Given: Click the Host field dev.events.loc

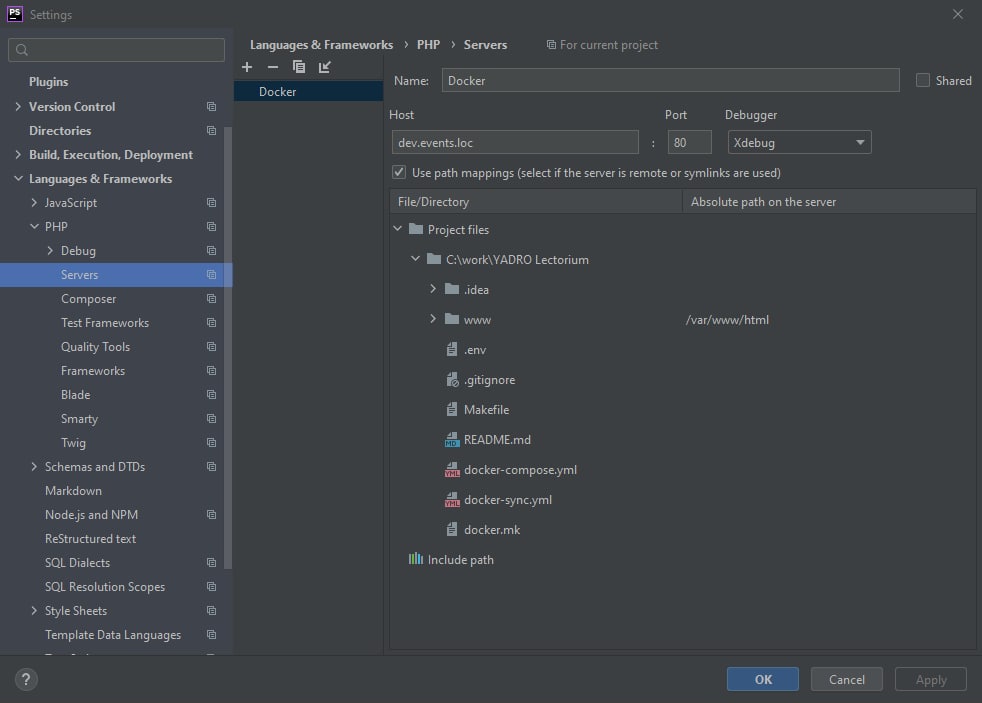Looking at the screenshot, I should pos(515,143).
